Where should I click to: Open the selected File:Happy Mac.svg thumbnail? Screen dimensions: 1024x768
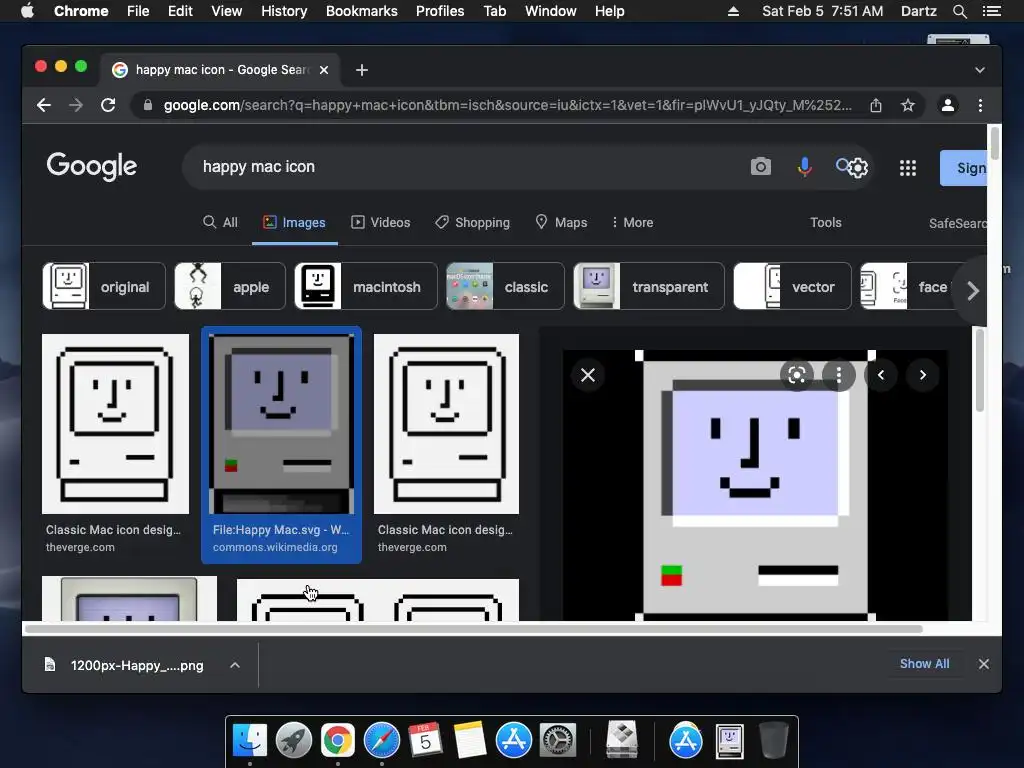click(281, 424)
